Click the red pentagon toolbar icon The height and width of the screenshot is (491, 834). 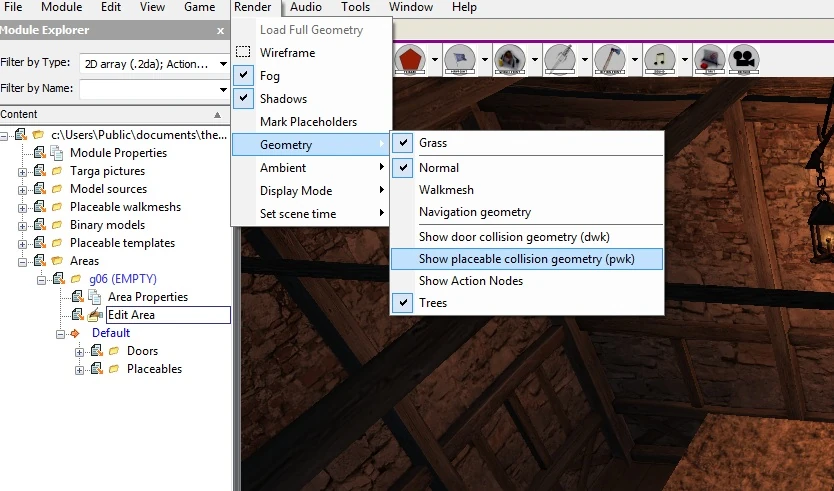(410, 59)
